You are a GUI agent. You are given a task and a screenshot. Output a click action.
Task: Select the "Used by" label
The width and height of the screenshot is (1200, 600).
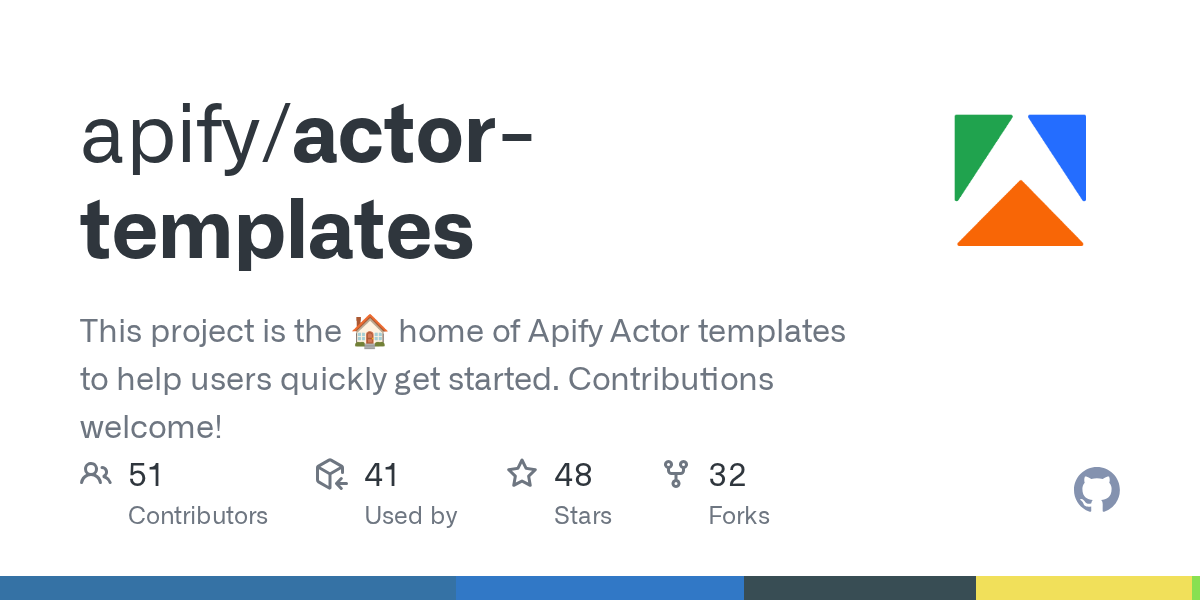pyautogui.click(x=411, y=516)
